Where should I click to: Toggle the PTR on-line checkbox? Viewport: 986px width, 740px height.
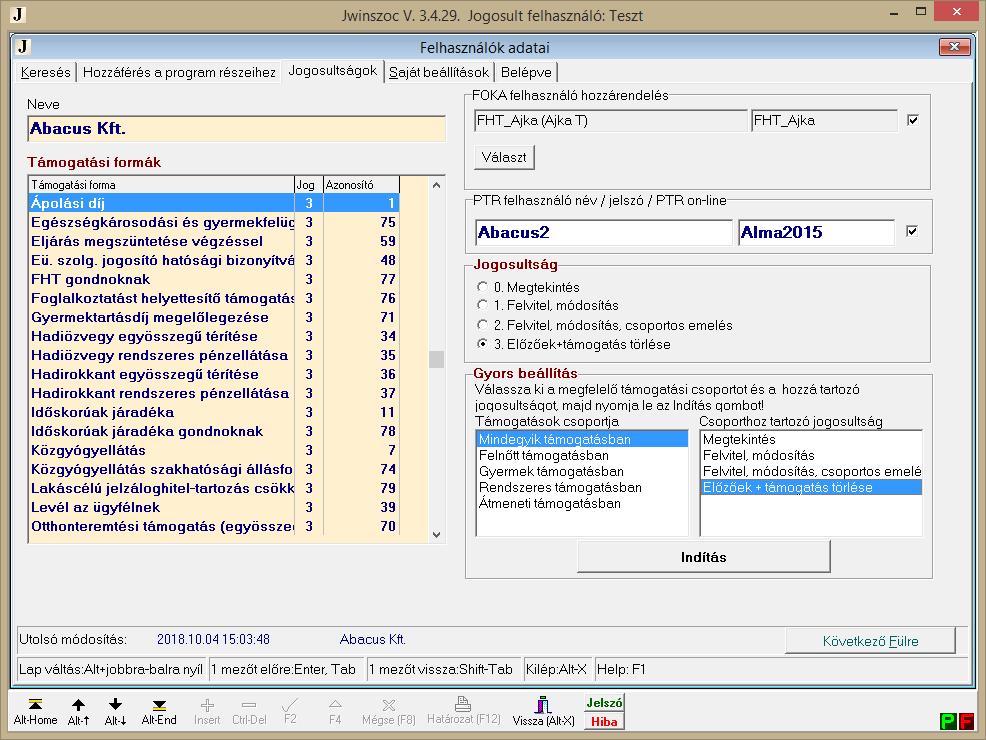click(x=912, y=231)
